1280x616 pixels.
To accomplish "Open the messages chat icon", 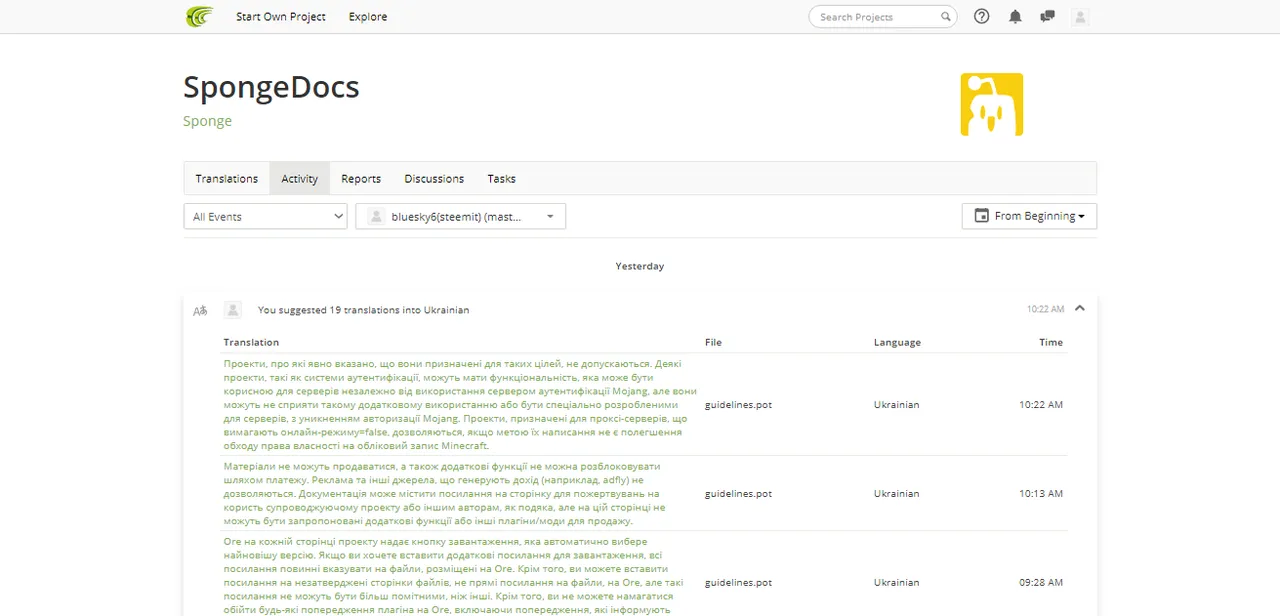I will coord(1047,16).
